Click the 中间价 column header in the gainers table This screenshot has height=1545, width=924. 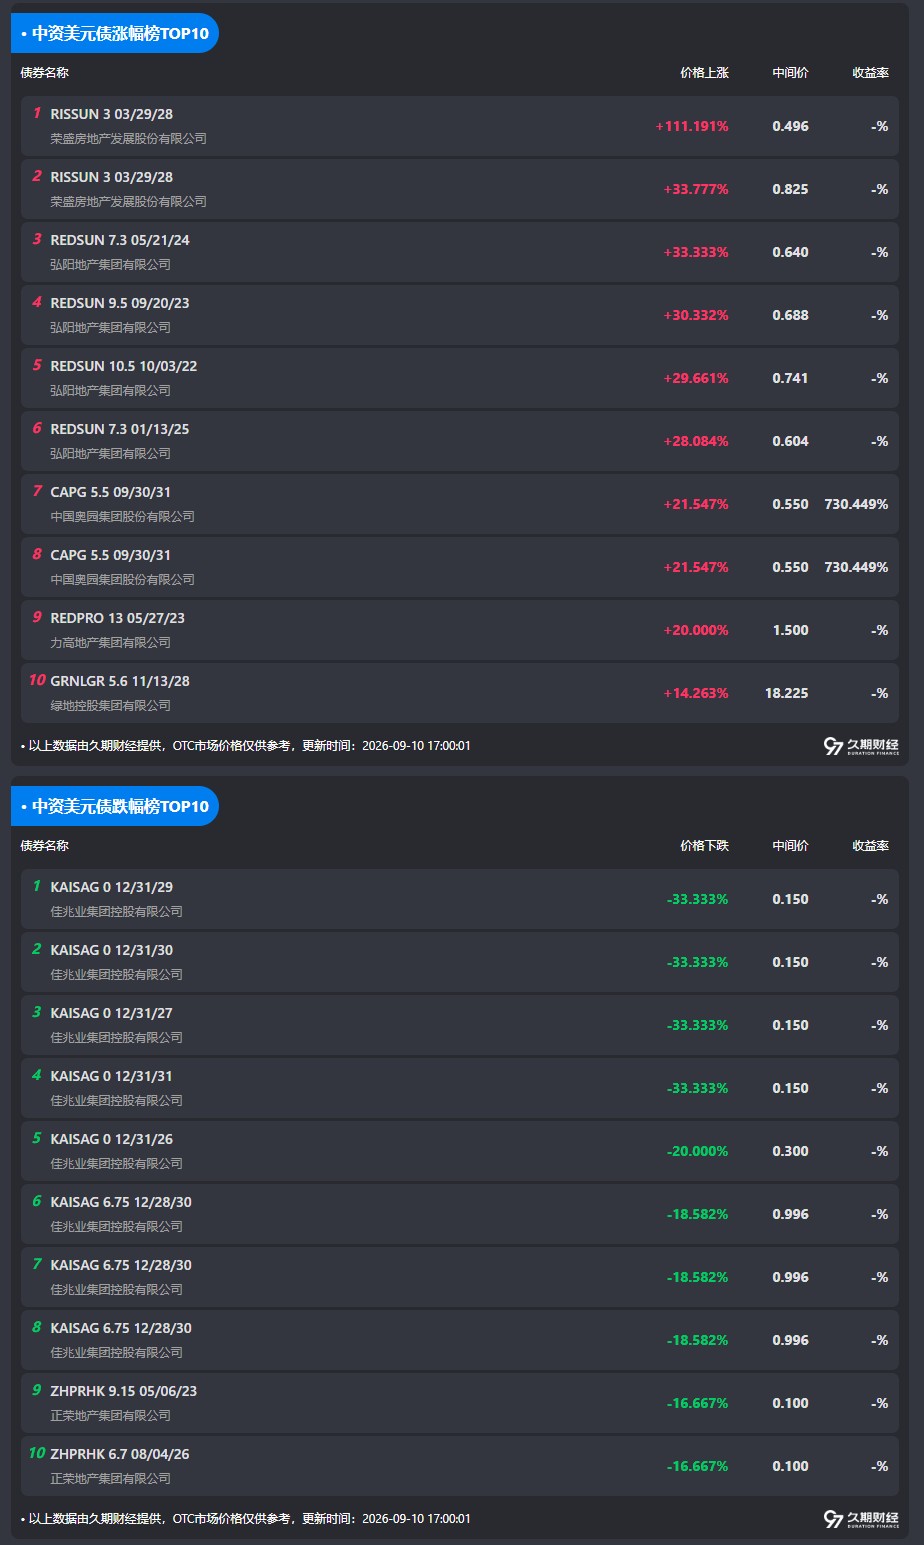(x=790, y=73)
